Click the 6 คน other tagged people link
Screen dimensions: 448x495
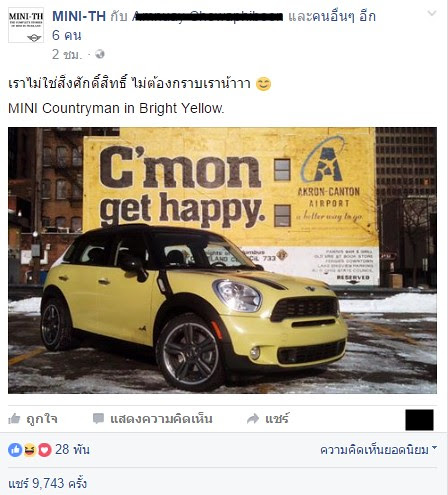[67, 35]
